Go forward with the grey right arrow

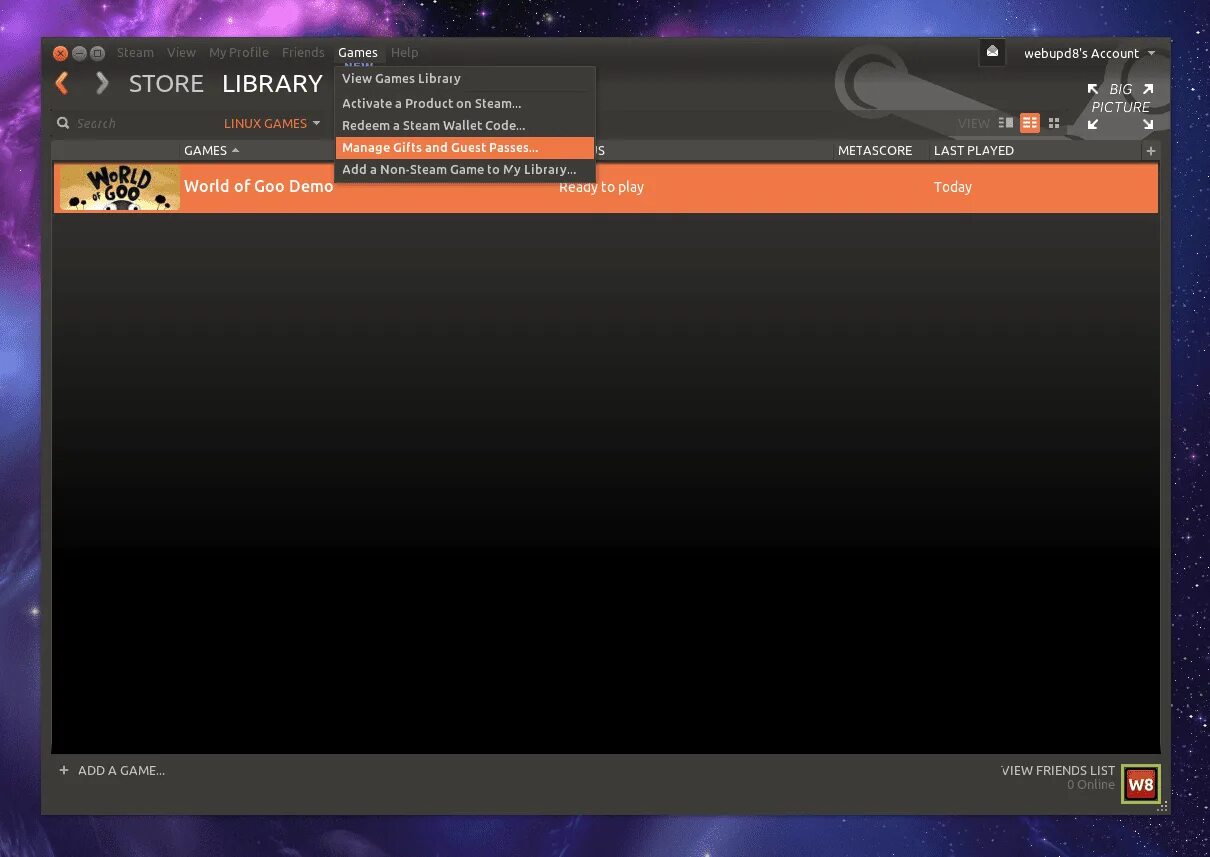coord(101,83)
